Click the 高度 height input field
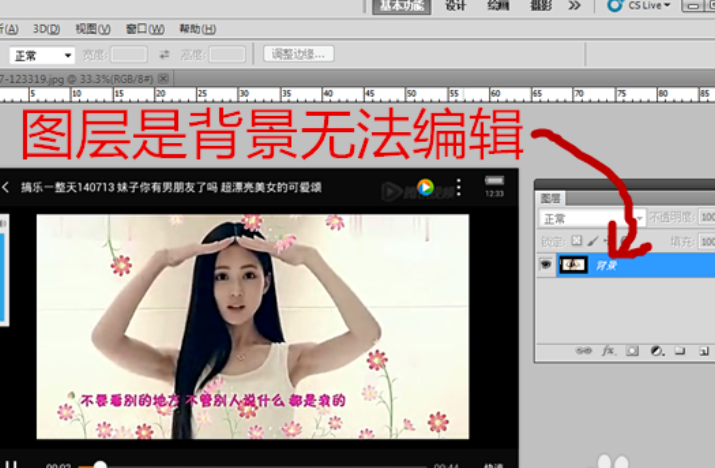This screenshot has height=468, width=715. [228, 55]
